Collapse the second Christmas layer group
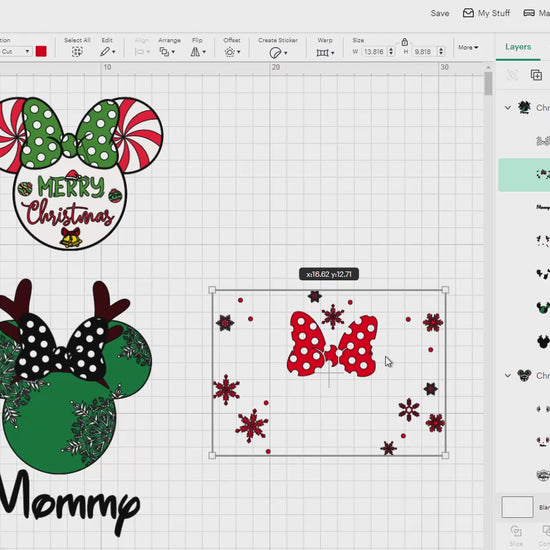Viewport: 550px width, 550px height. click(x=508, y=375)
